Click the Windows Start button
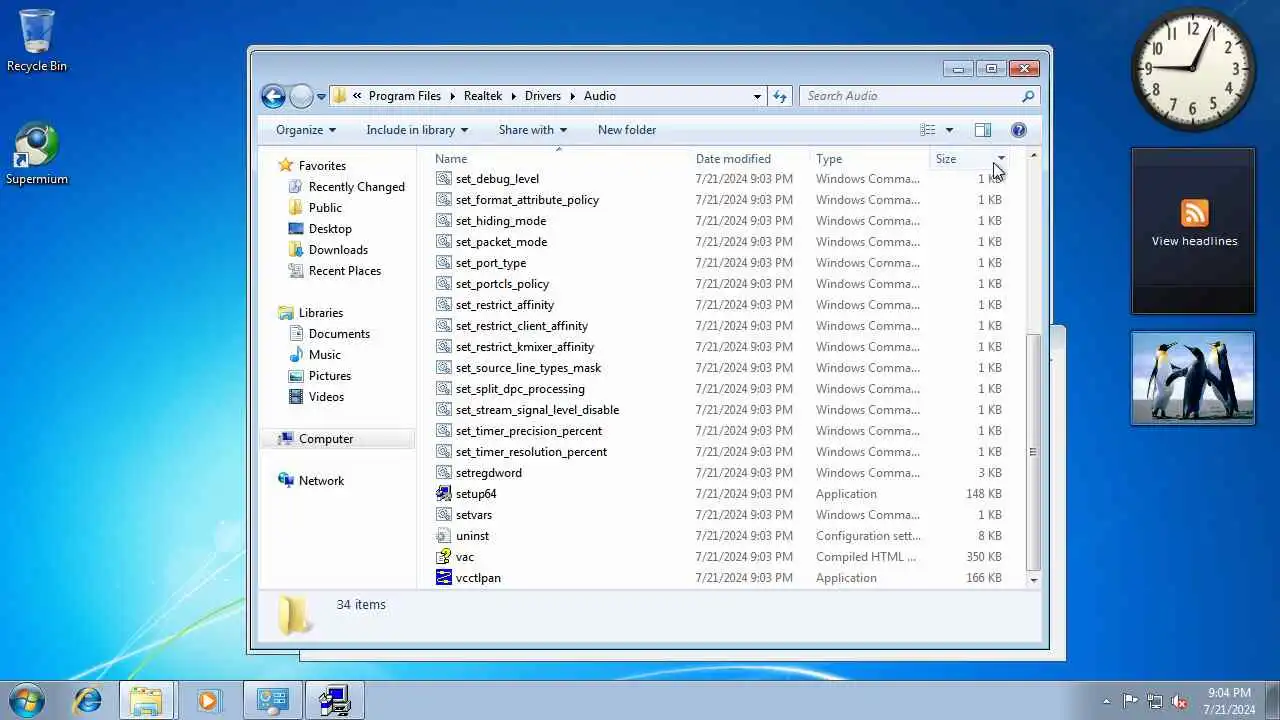 27,700
